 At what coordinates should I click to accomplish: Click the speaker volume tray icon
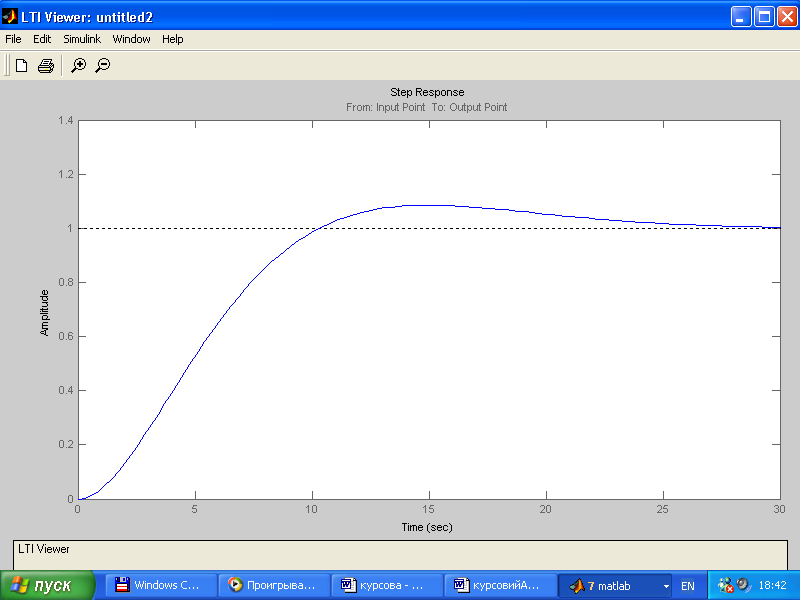click(x=743, y=584)
